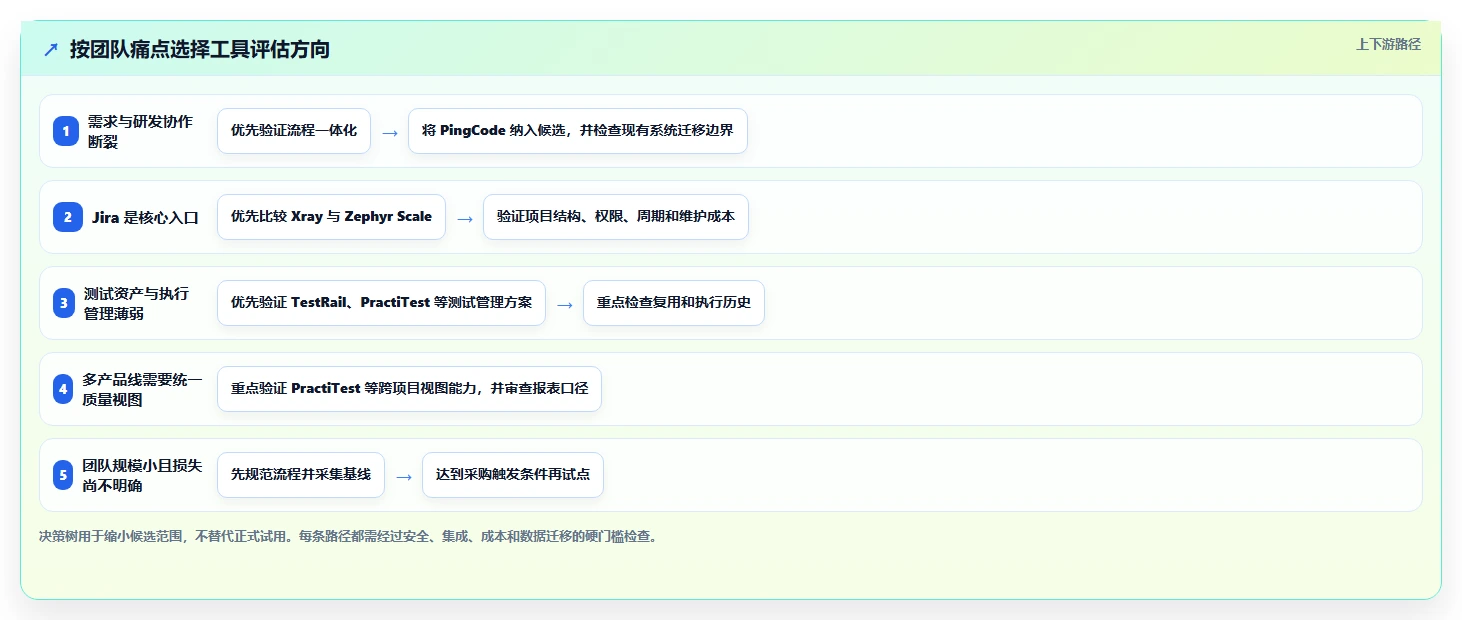
Task: Select 测试资产与执行管理薄弱 label
Action: [136, 303]
